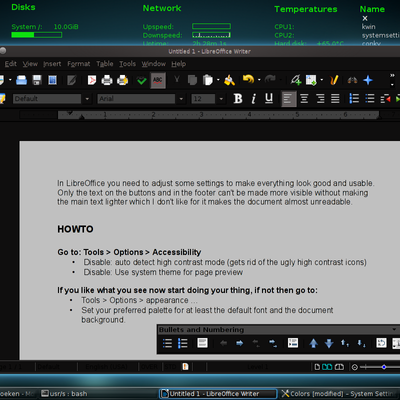Screen dimensions: 400x400
Task: Decrease Indent icon in formatting bar
Action: 385,99
